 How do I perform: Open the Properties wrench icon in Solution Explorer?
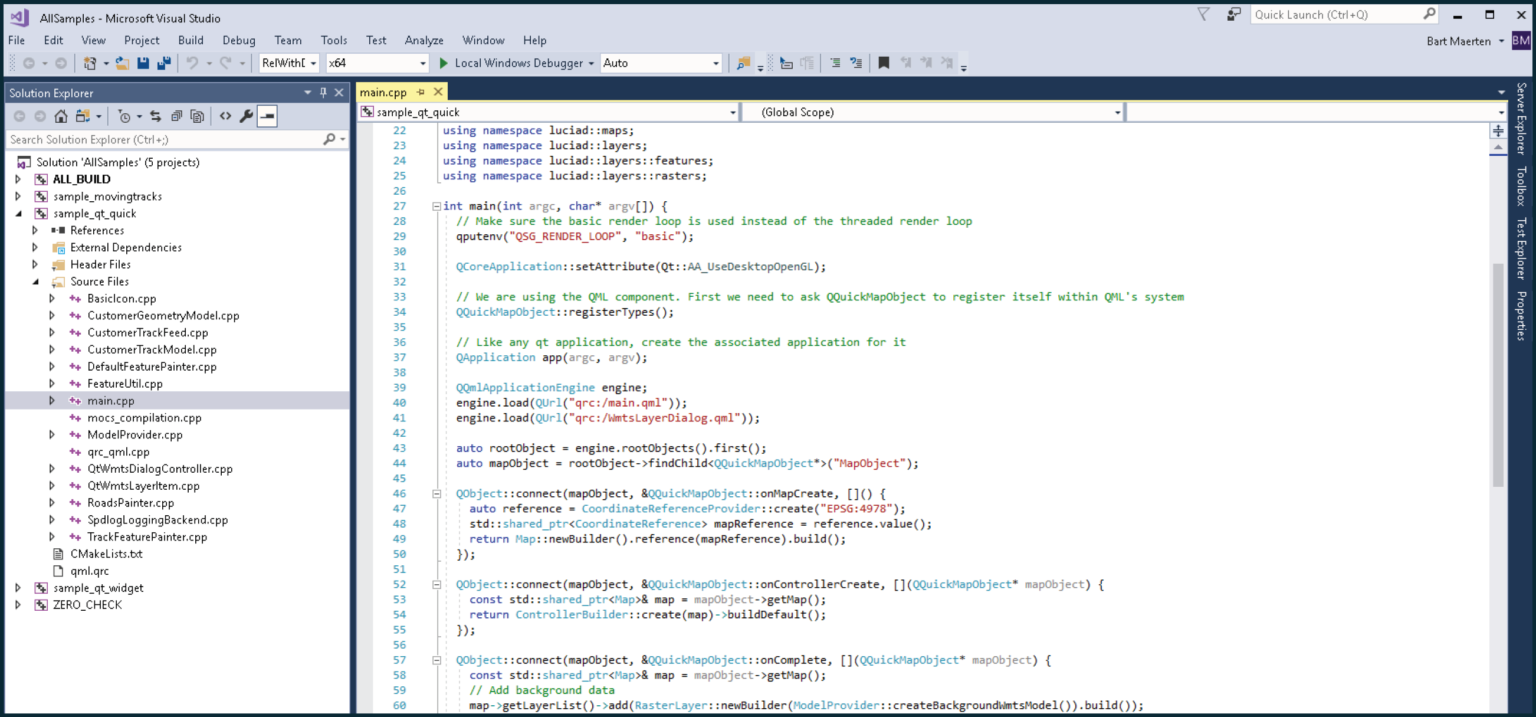tap(246, 115)
